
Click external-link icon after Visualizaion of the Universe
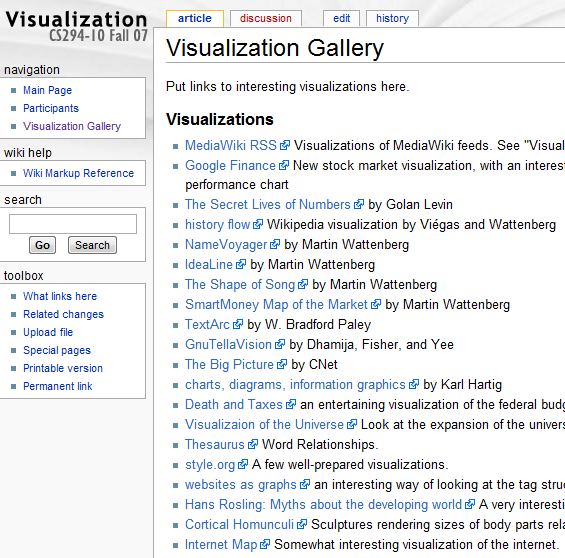[352, 424]
